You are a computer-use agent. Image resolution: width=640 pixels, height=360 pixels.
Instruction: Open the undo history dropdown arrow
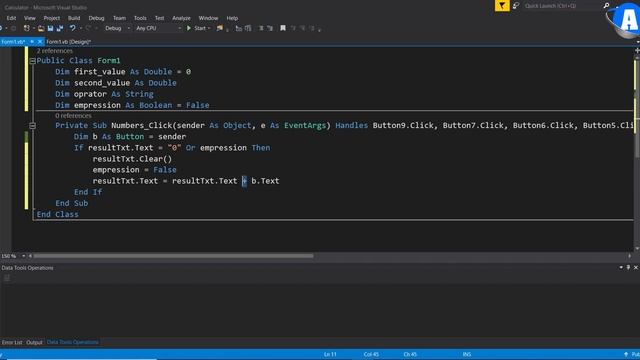coord(80,28)
